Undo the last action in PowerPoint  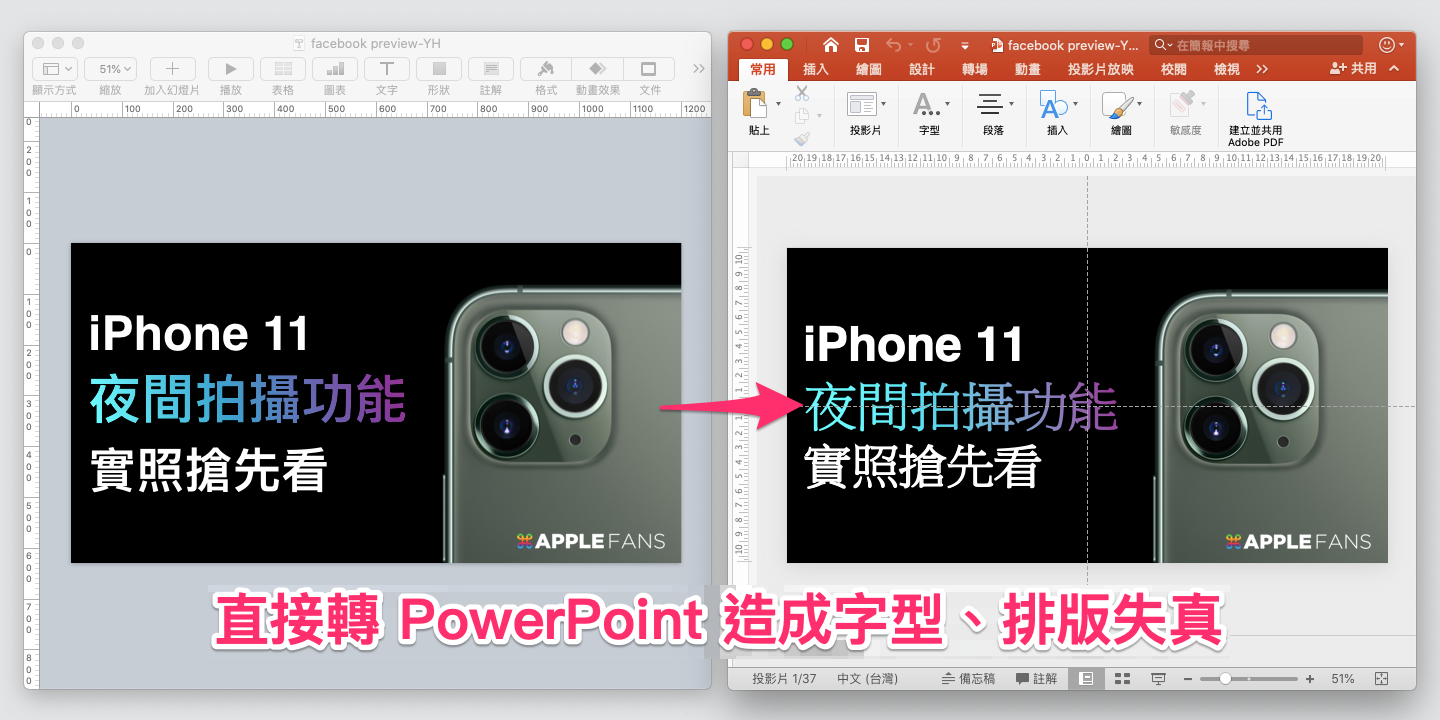(892, 45)
